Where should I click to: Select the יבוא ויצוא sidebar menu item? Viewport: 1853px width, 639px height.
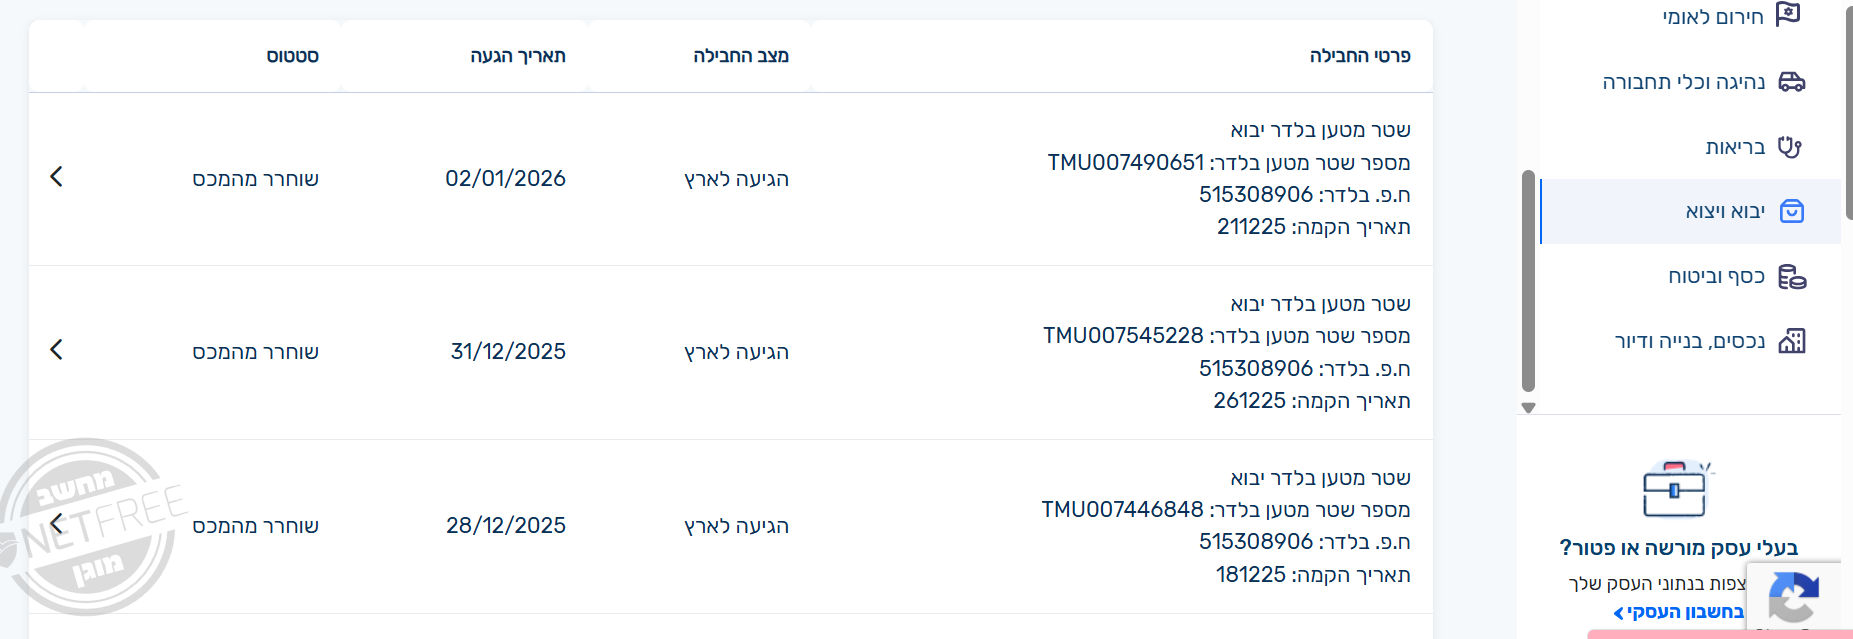pos(1725,211)
